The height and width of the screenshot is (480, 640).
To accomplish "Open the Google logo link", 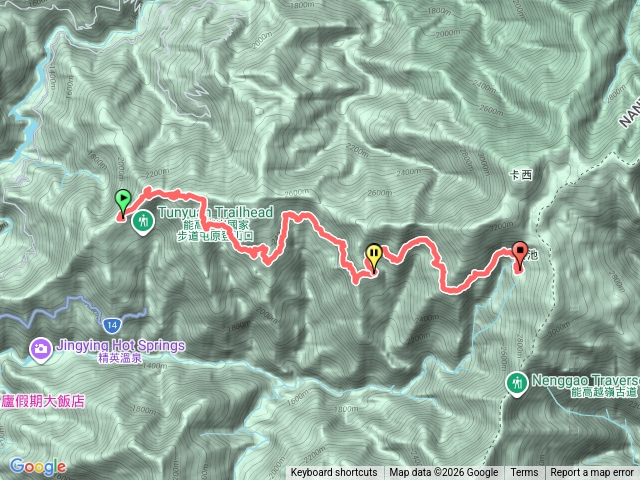I will (x=38, y=466).
